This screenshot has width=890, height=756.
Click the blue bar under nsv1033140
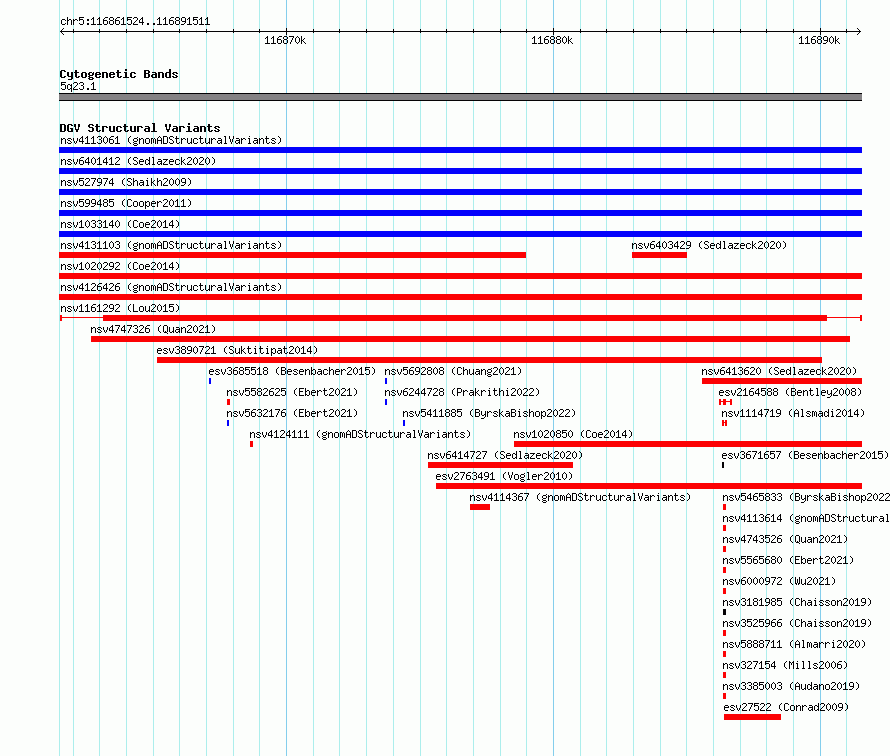460,234
